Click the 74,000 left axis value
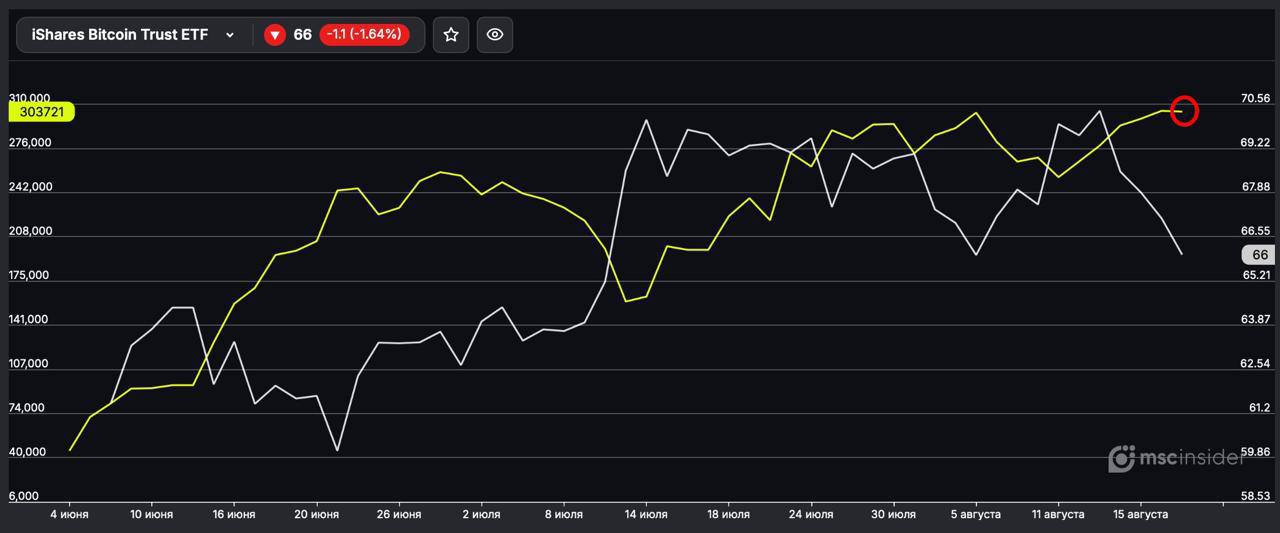This screenshot has height=533, width=1280. pos(28,407)
